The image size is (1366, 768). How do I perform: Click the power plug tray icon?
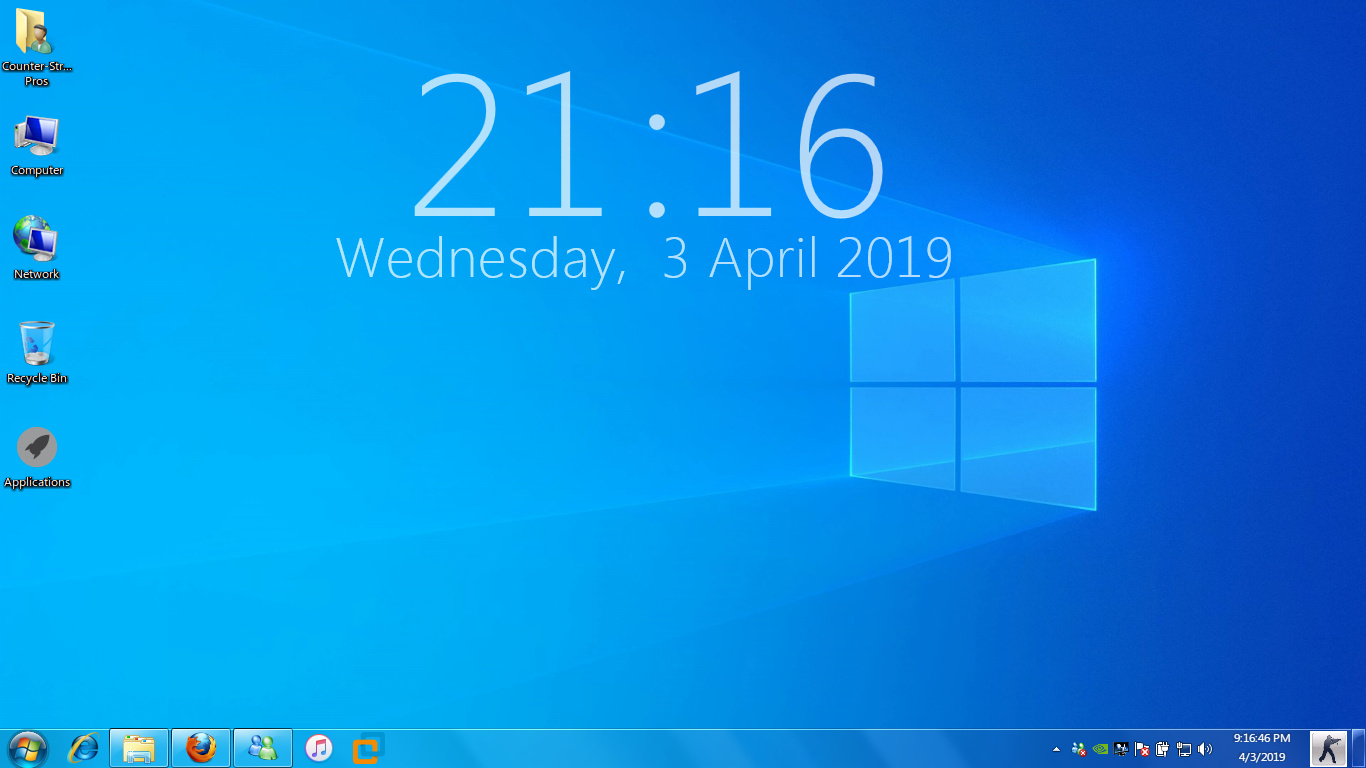click(x=1162, y=748)
